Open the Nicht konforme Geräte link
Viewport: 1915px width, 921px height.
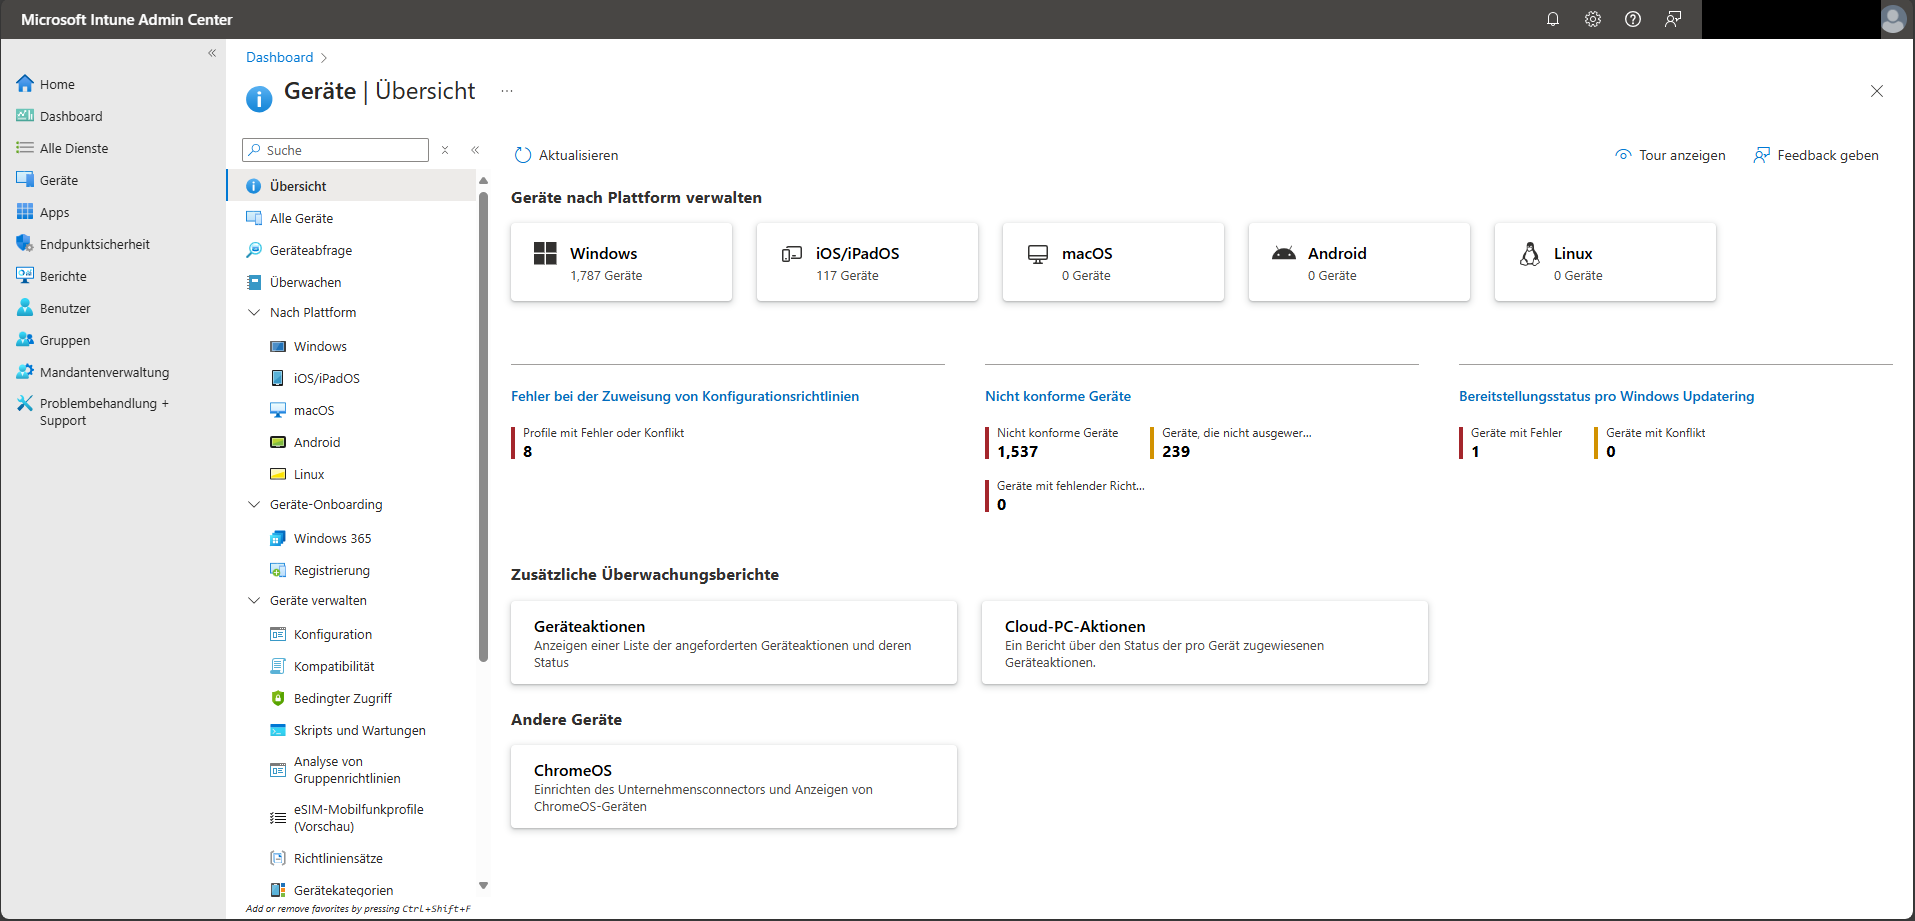coord(1058,396)
